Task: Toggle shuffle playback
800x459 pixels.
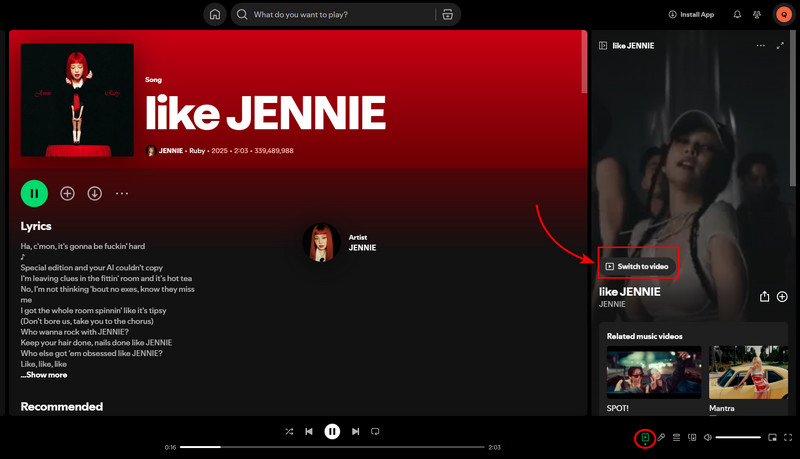Action: (x=289, y=432)
